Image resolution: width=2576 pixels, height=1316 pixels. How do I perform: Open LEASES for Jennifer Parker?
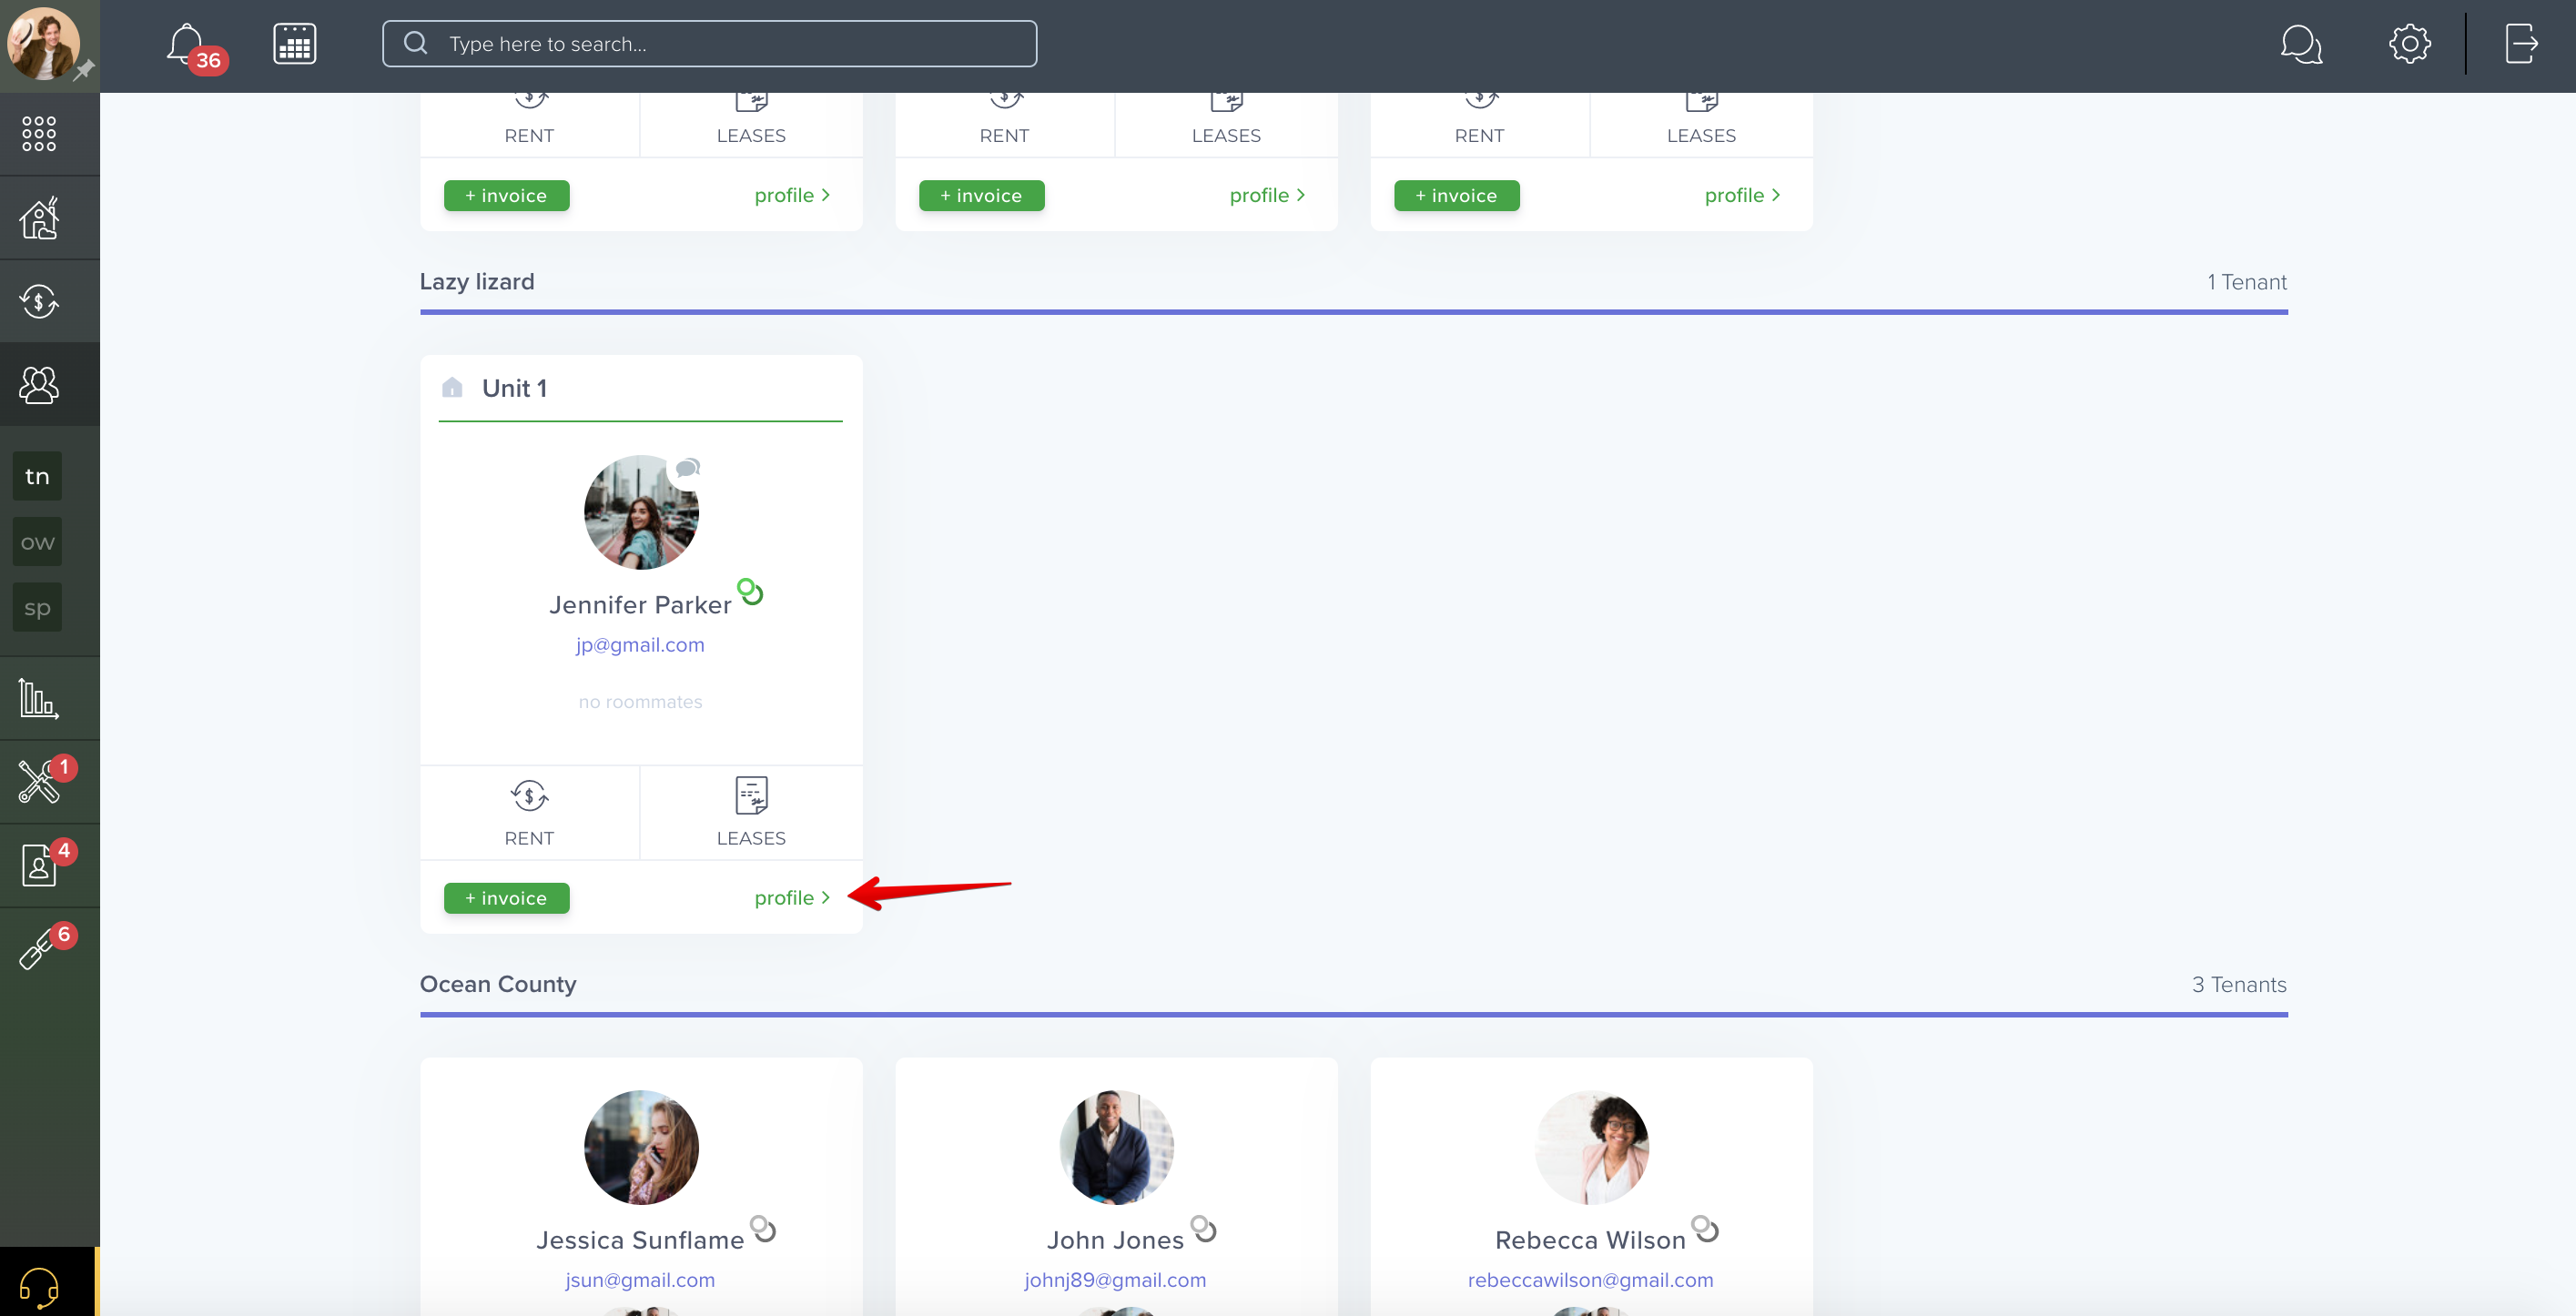pyautogui.click(x=751, y=812)
